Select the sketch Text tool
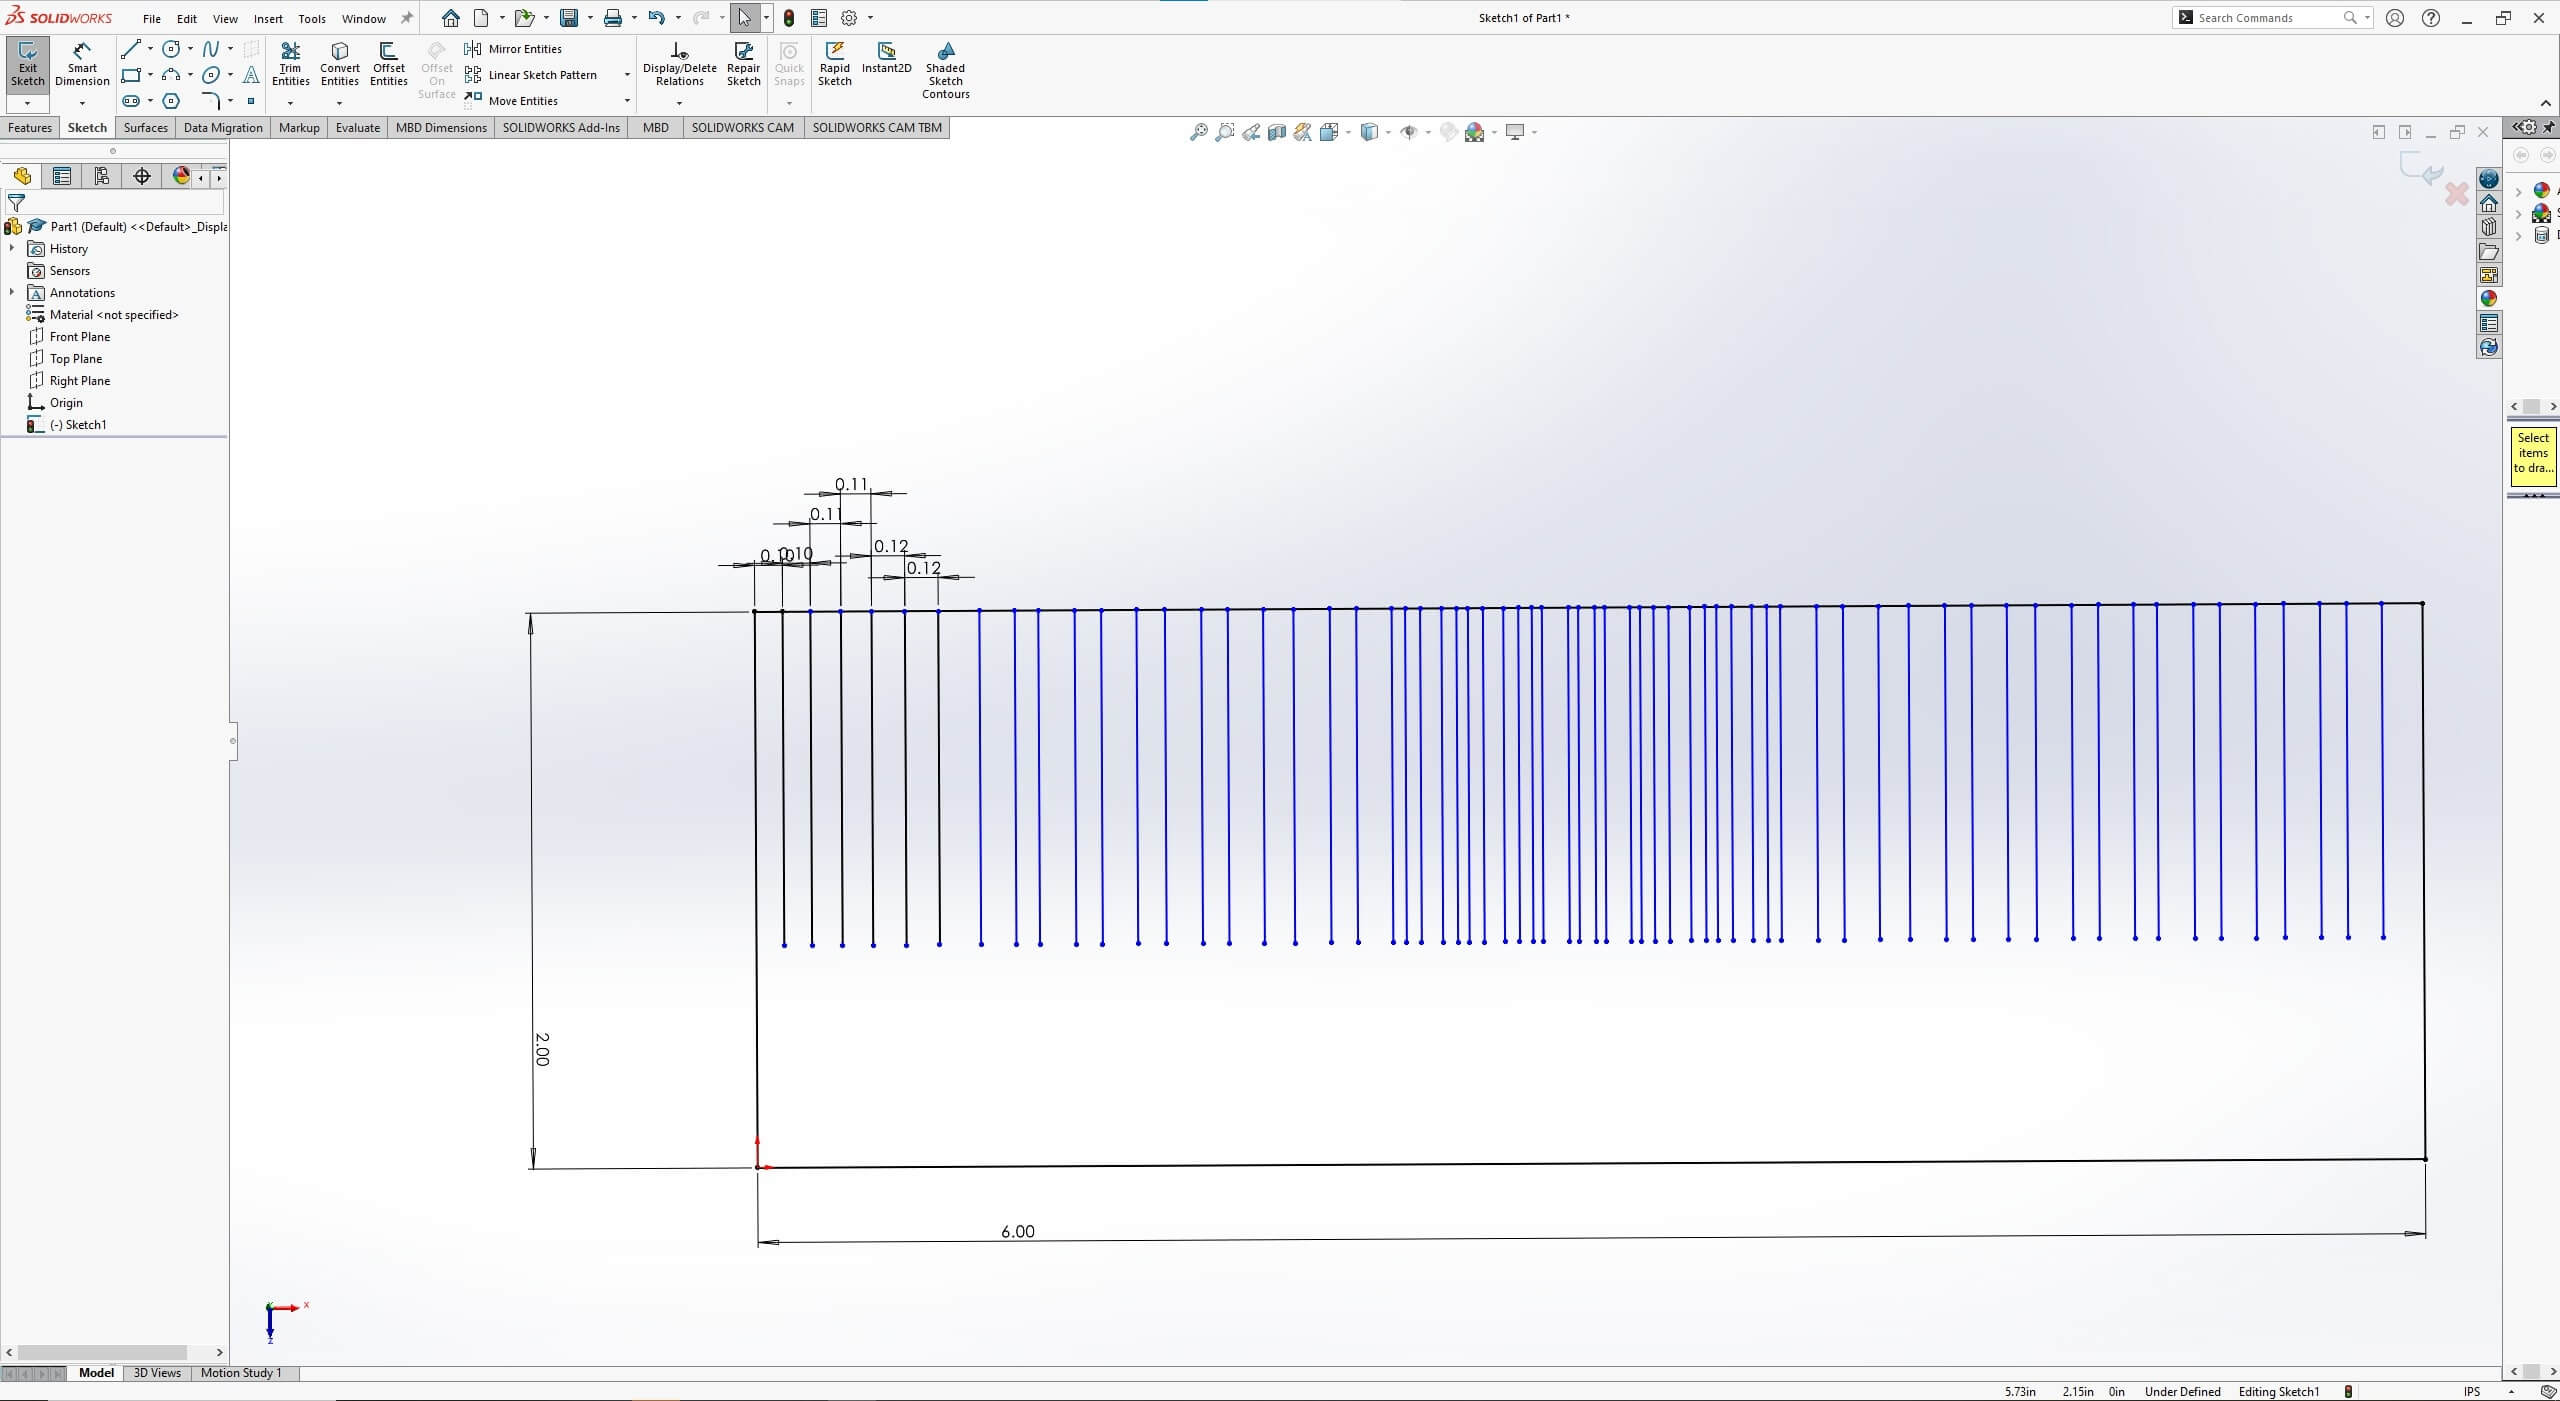Viewport: 2560px width, 1401px height. (x=251, y=75)
